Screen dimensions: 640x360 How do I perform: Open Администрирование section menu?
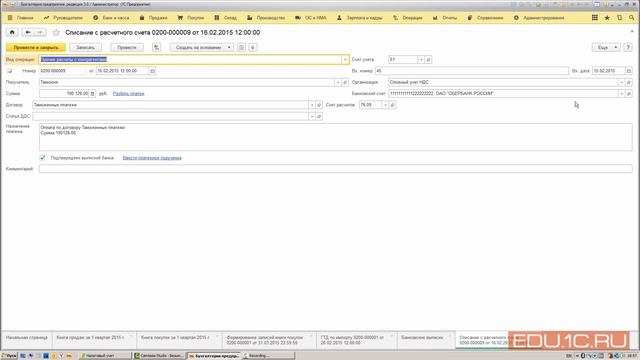(x=539, y=18)
